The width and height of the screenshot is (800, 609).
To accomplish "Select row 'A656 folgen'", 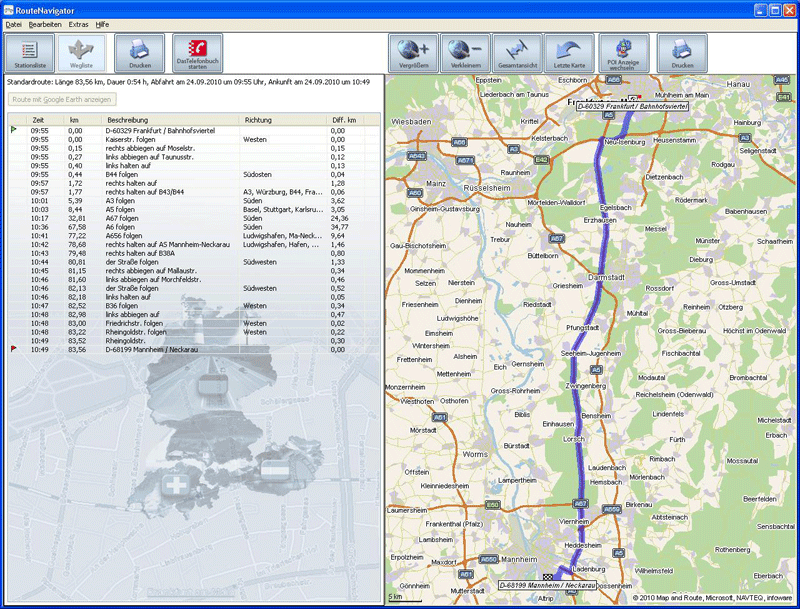I will (194, 236).
